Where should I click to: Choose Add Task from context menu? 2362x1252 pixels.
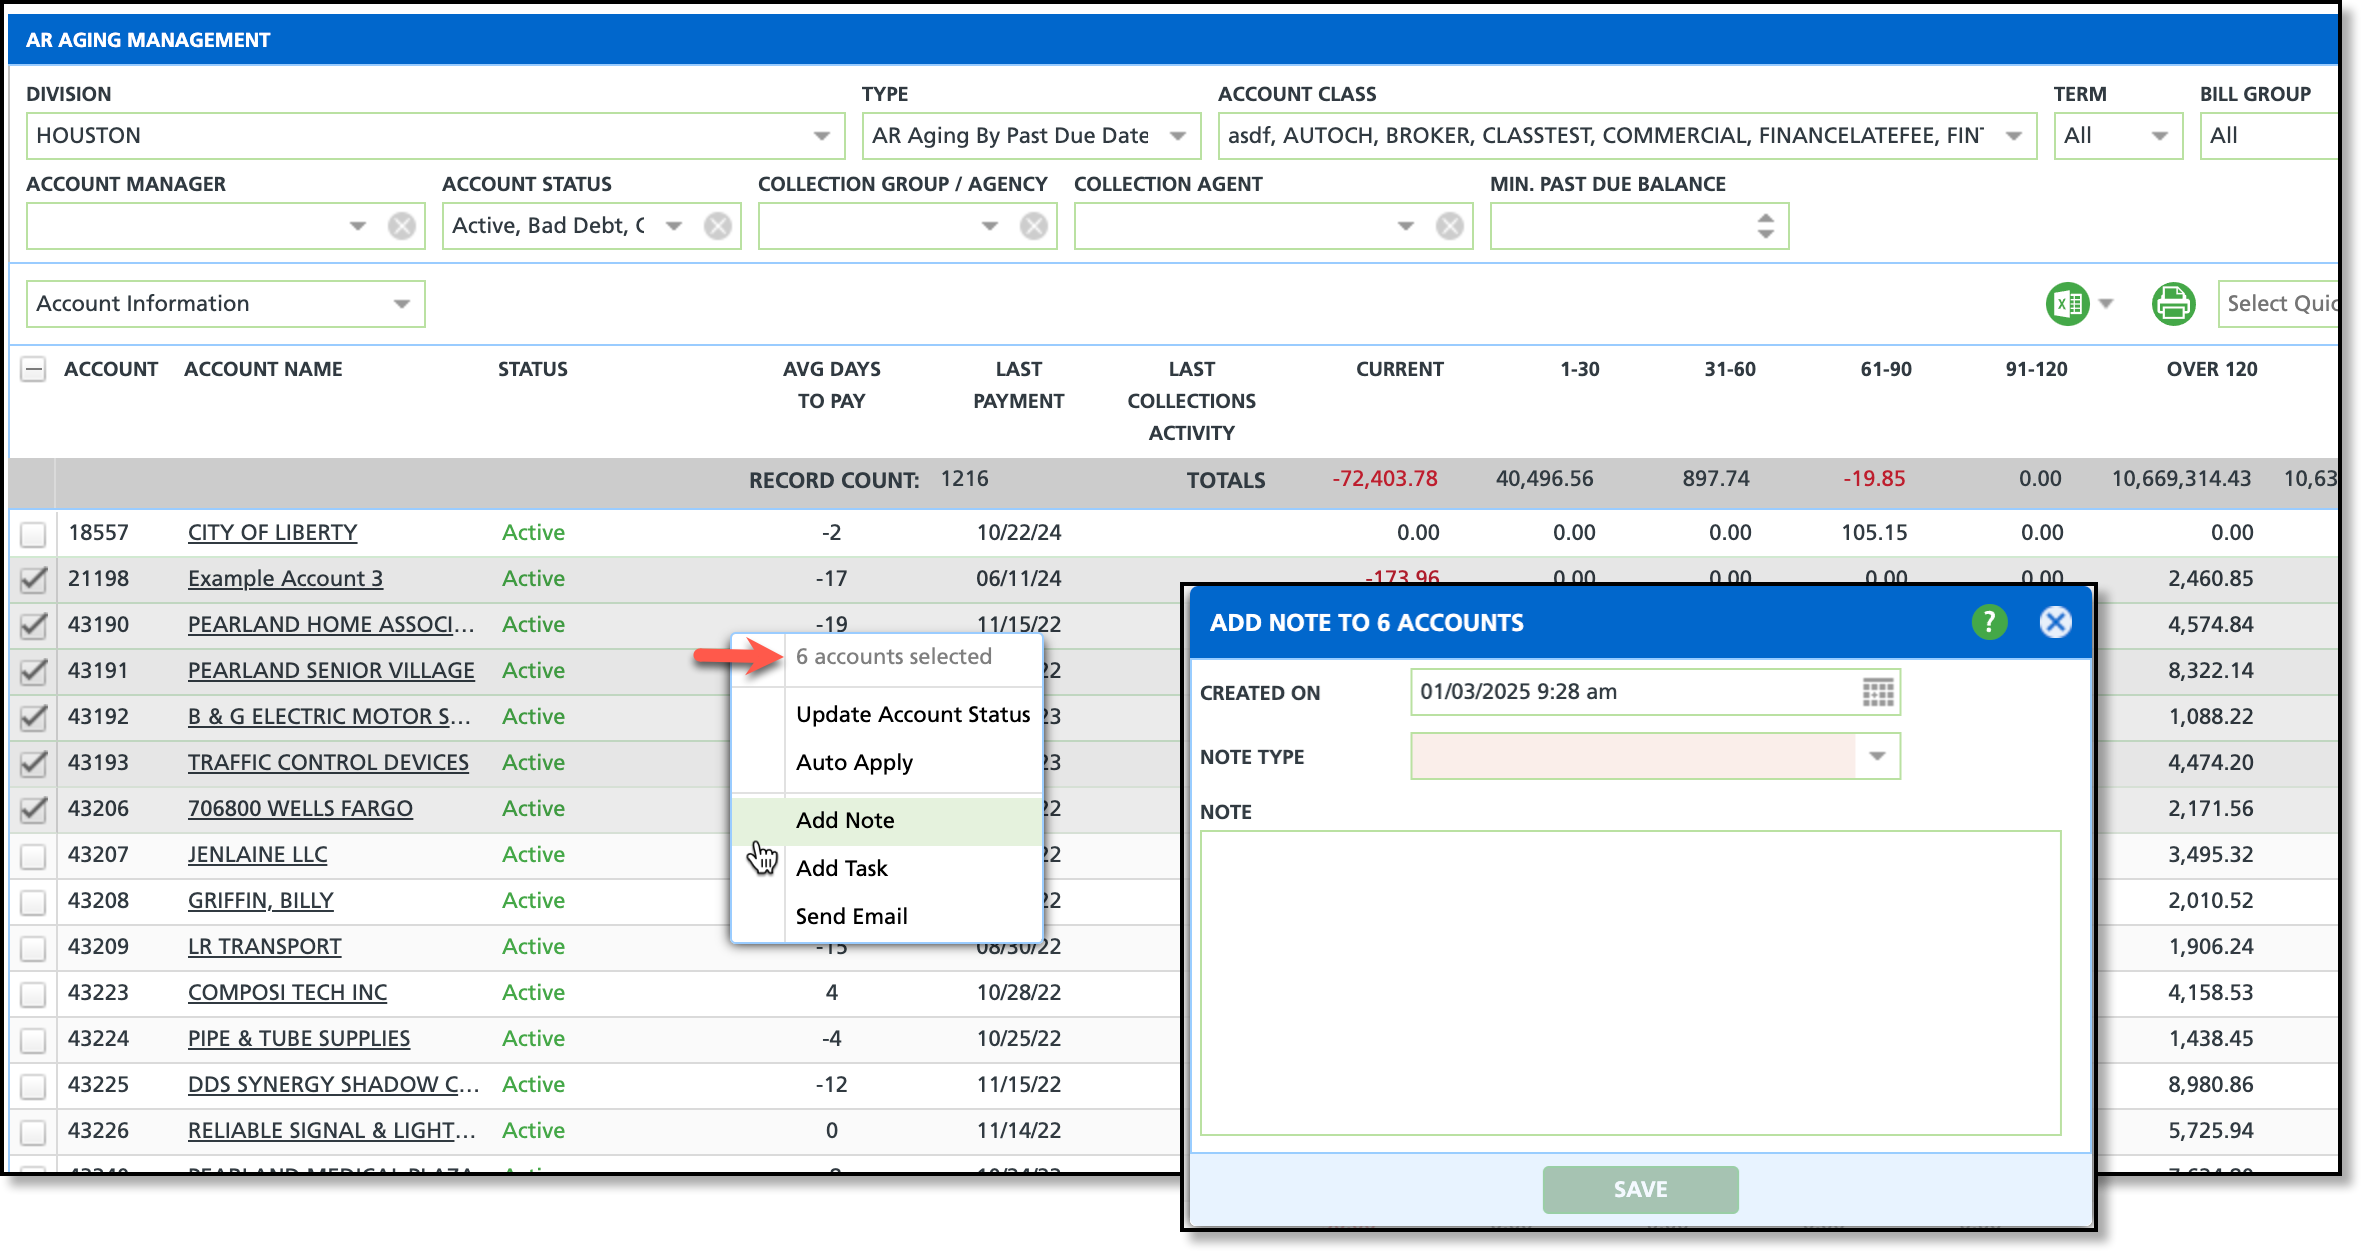pyautogui.click(x=841, y=868)
